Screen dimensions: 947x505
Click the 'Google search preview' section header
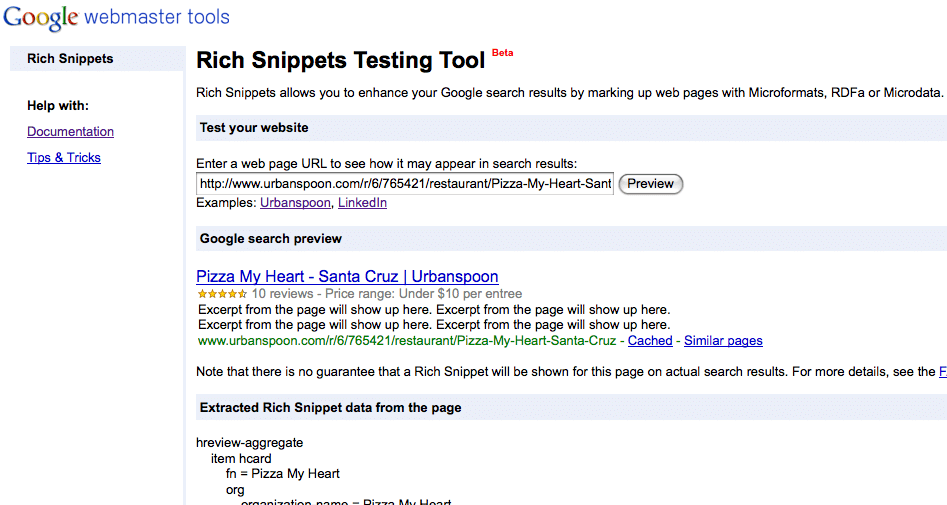point(271,239)
